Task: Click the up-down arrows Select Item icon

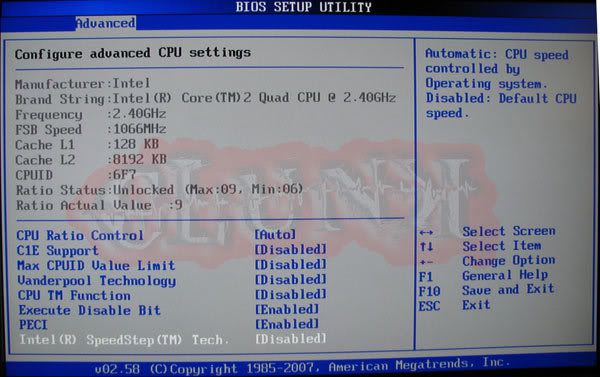Action: tap(426, 247)
